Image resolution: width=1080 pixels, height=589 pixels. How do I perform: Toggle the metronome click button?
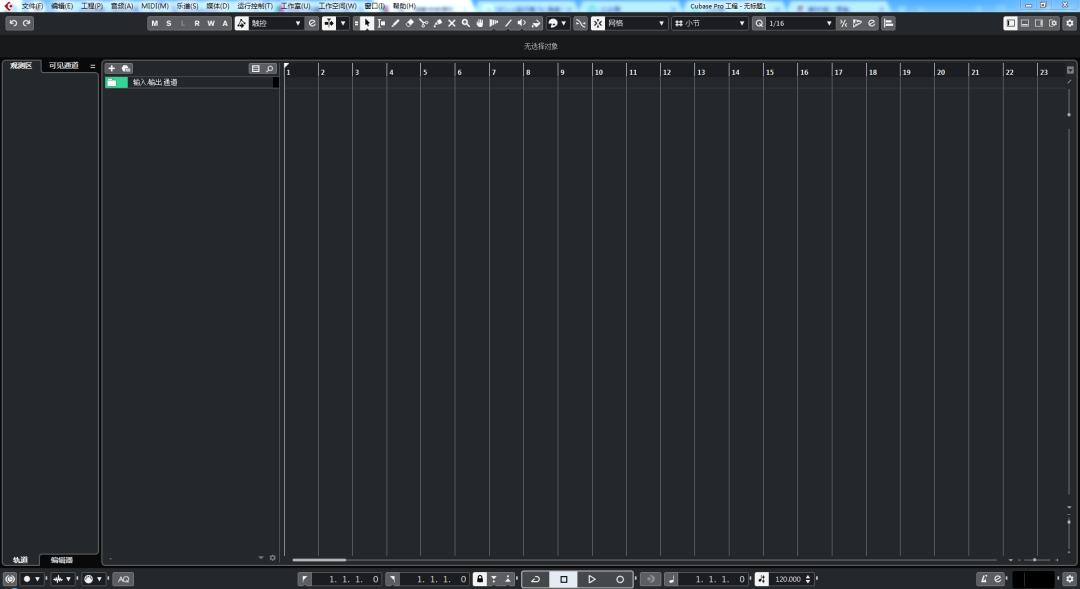984,579
